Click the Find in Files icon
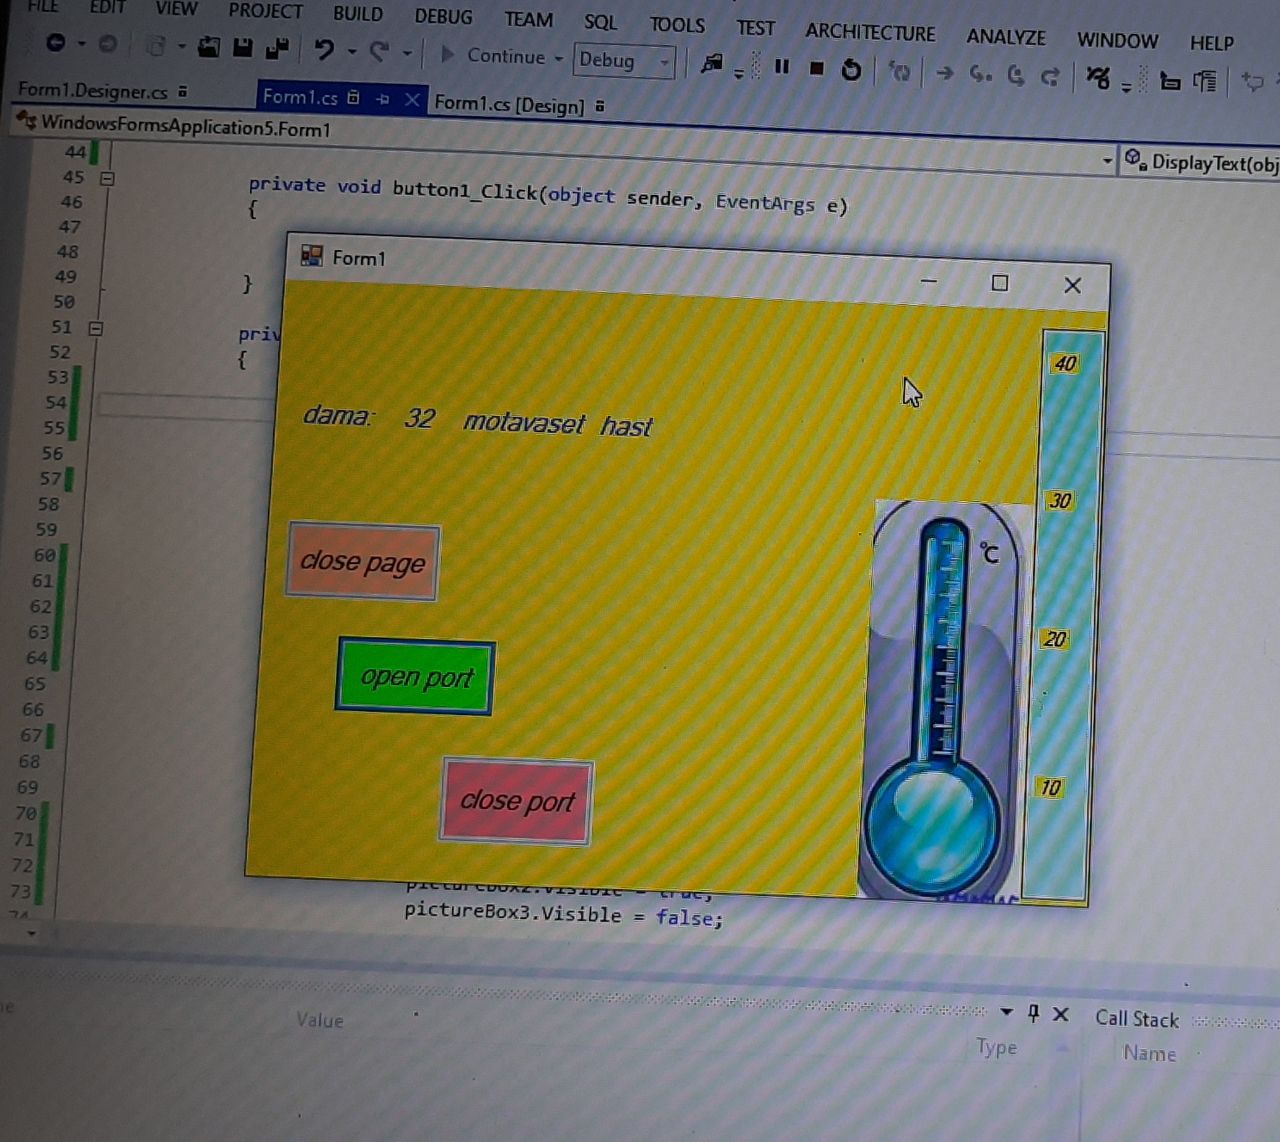Image resolution: width=1280 pixels, height=1142 pixels. [712, 64]
